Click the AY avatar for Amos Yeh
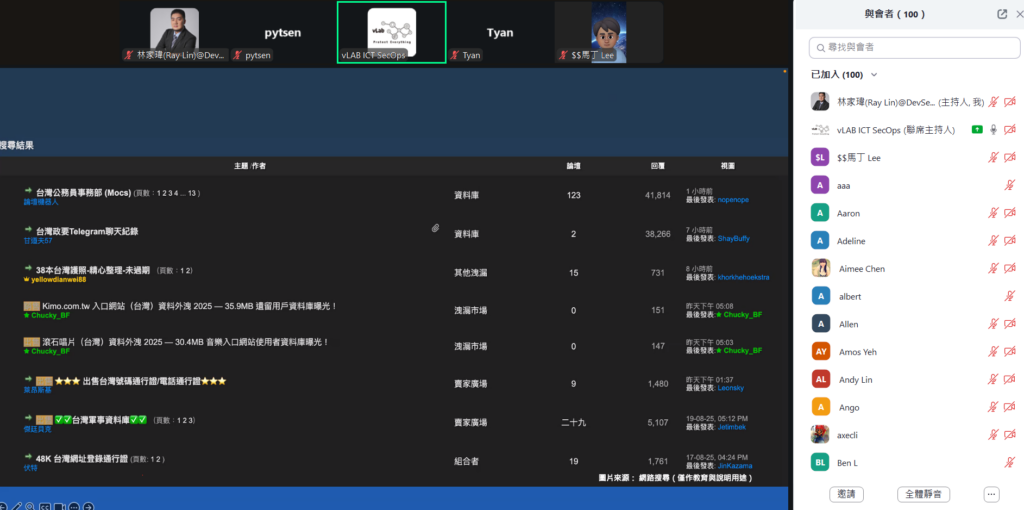The image size is (1024, 510). (x=820, y=352)
